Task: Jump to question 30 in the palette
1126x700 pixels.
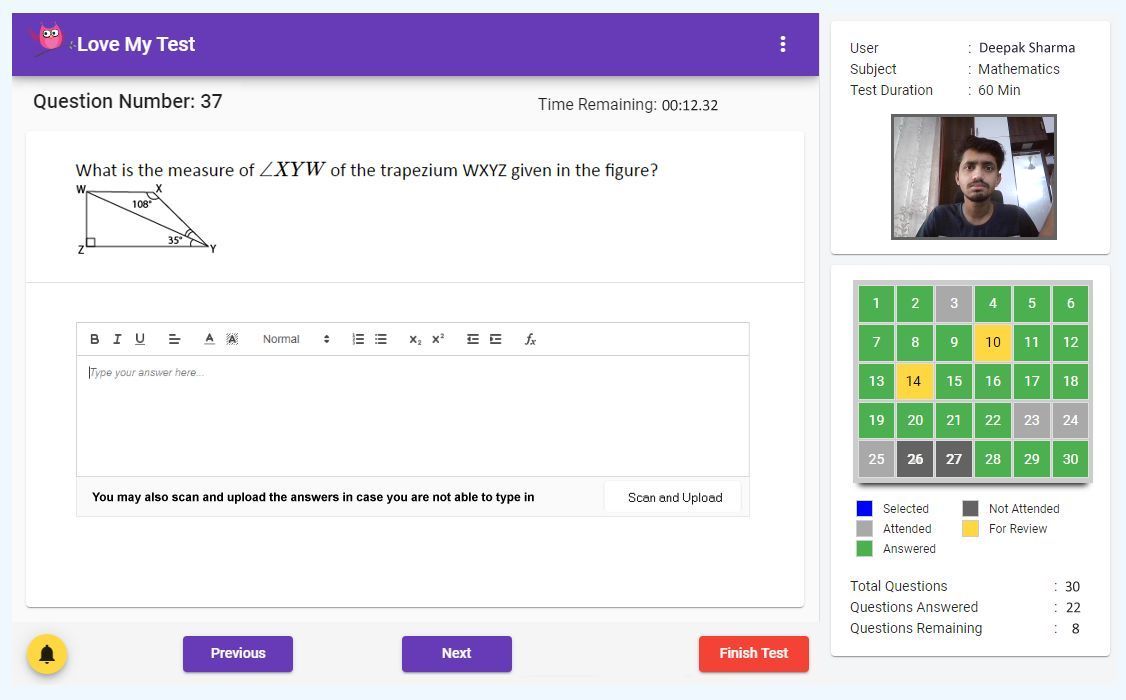Action: pos(1070,459)
